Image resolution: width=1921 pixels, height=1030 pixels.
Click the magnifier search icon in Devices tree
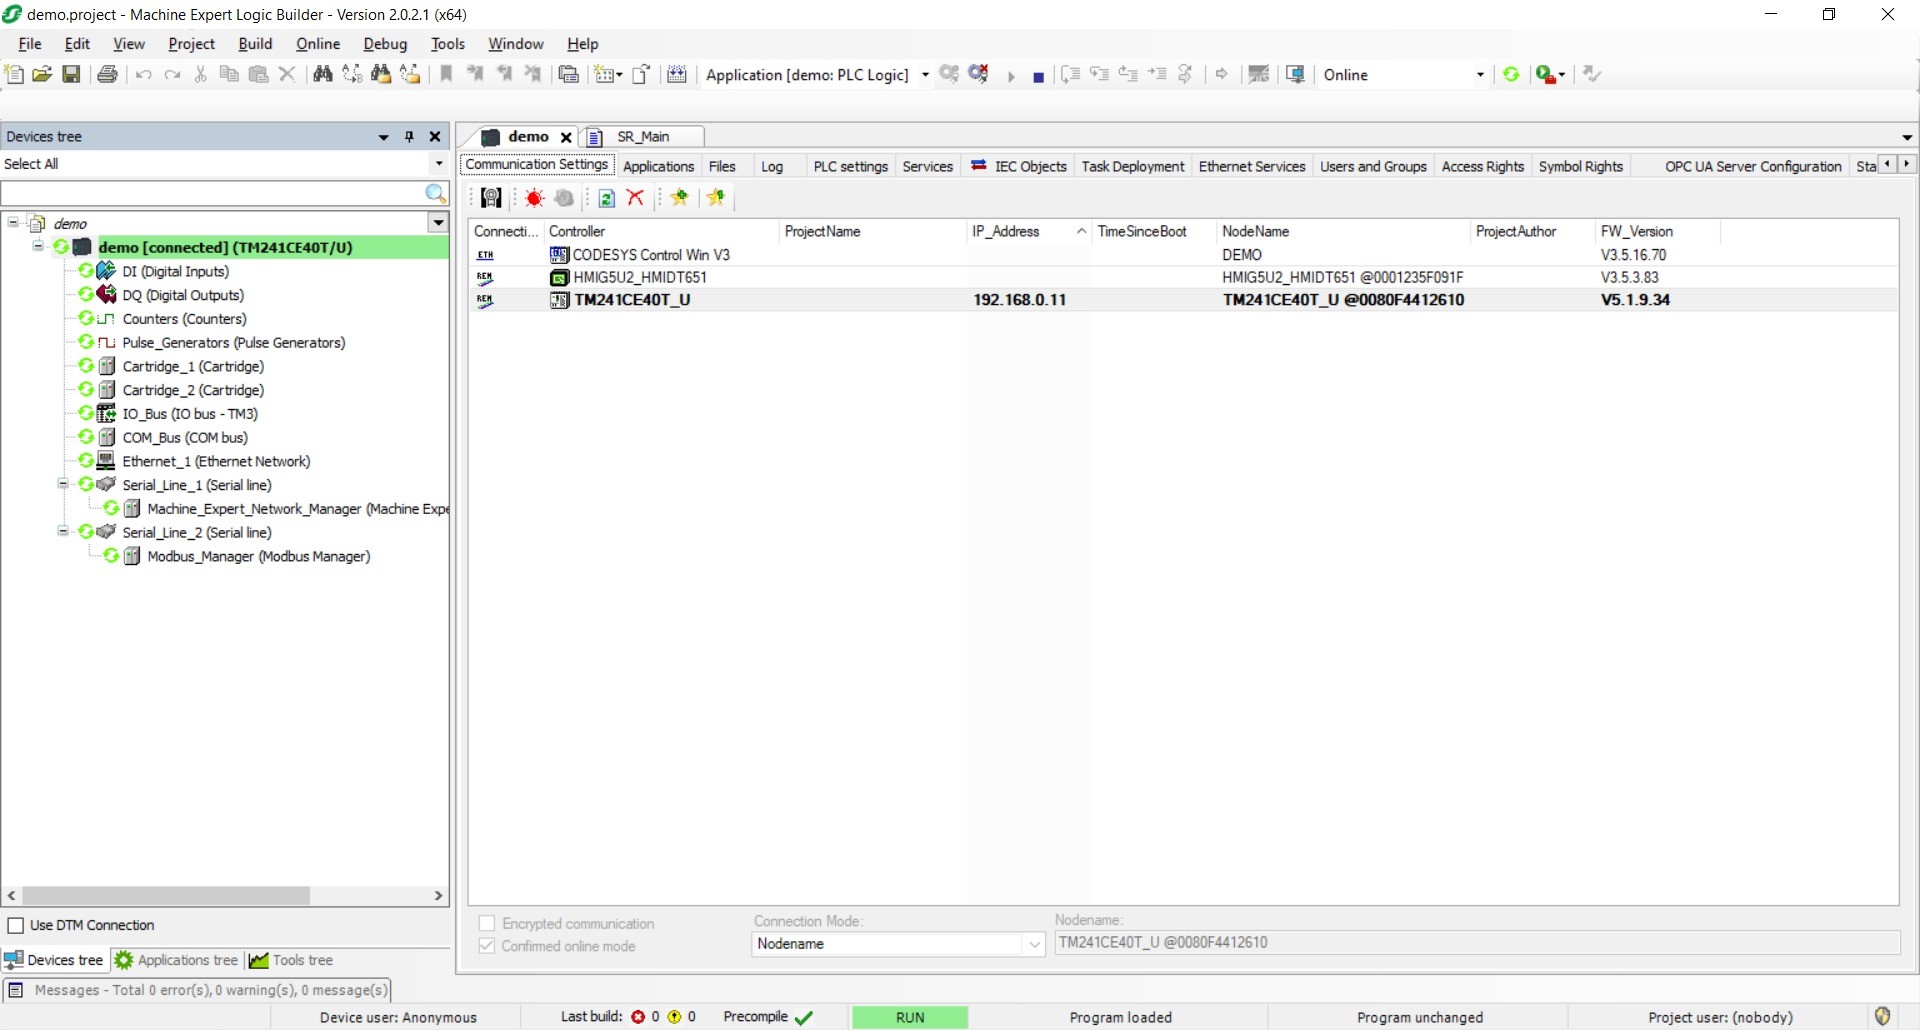[435, 193]
